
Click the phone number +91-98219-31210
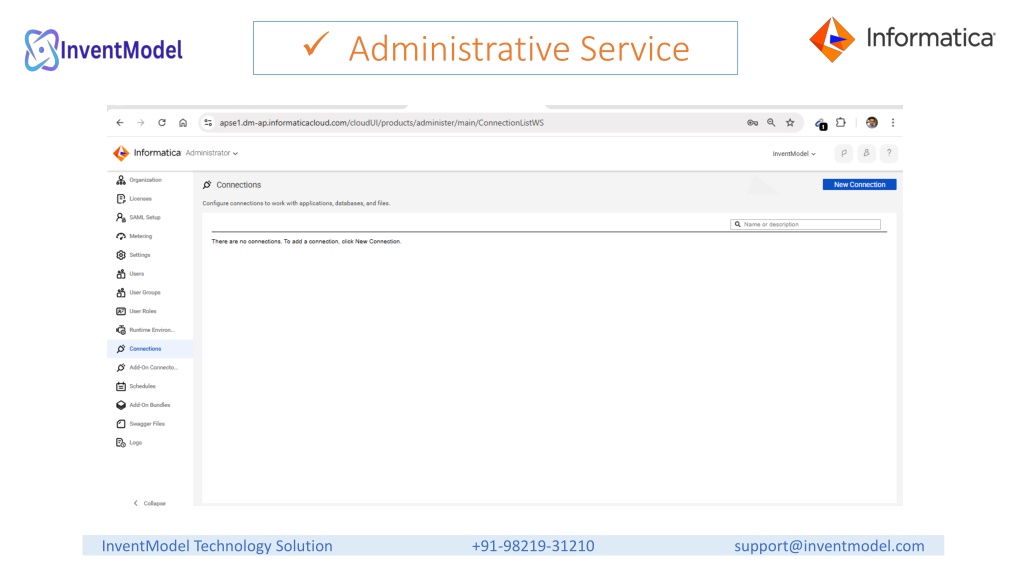coord(533,546)
